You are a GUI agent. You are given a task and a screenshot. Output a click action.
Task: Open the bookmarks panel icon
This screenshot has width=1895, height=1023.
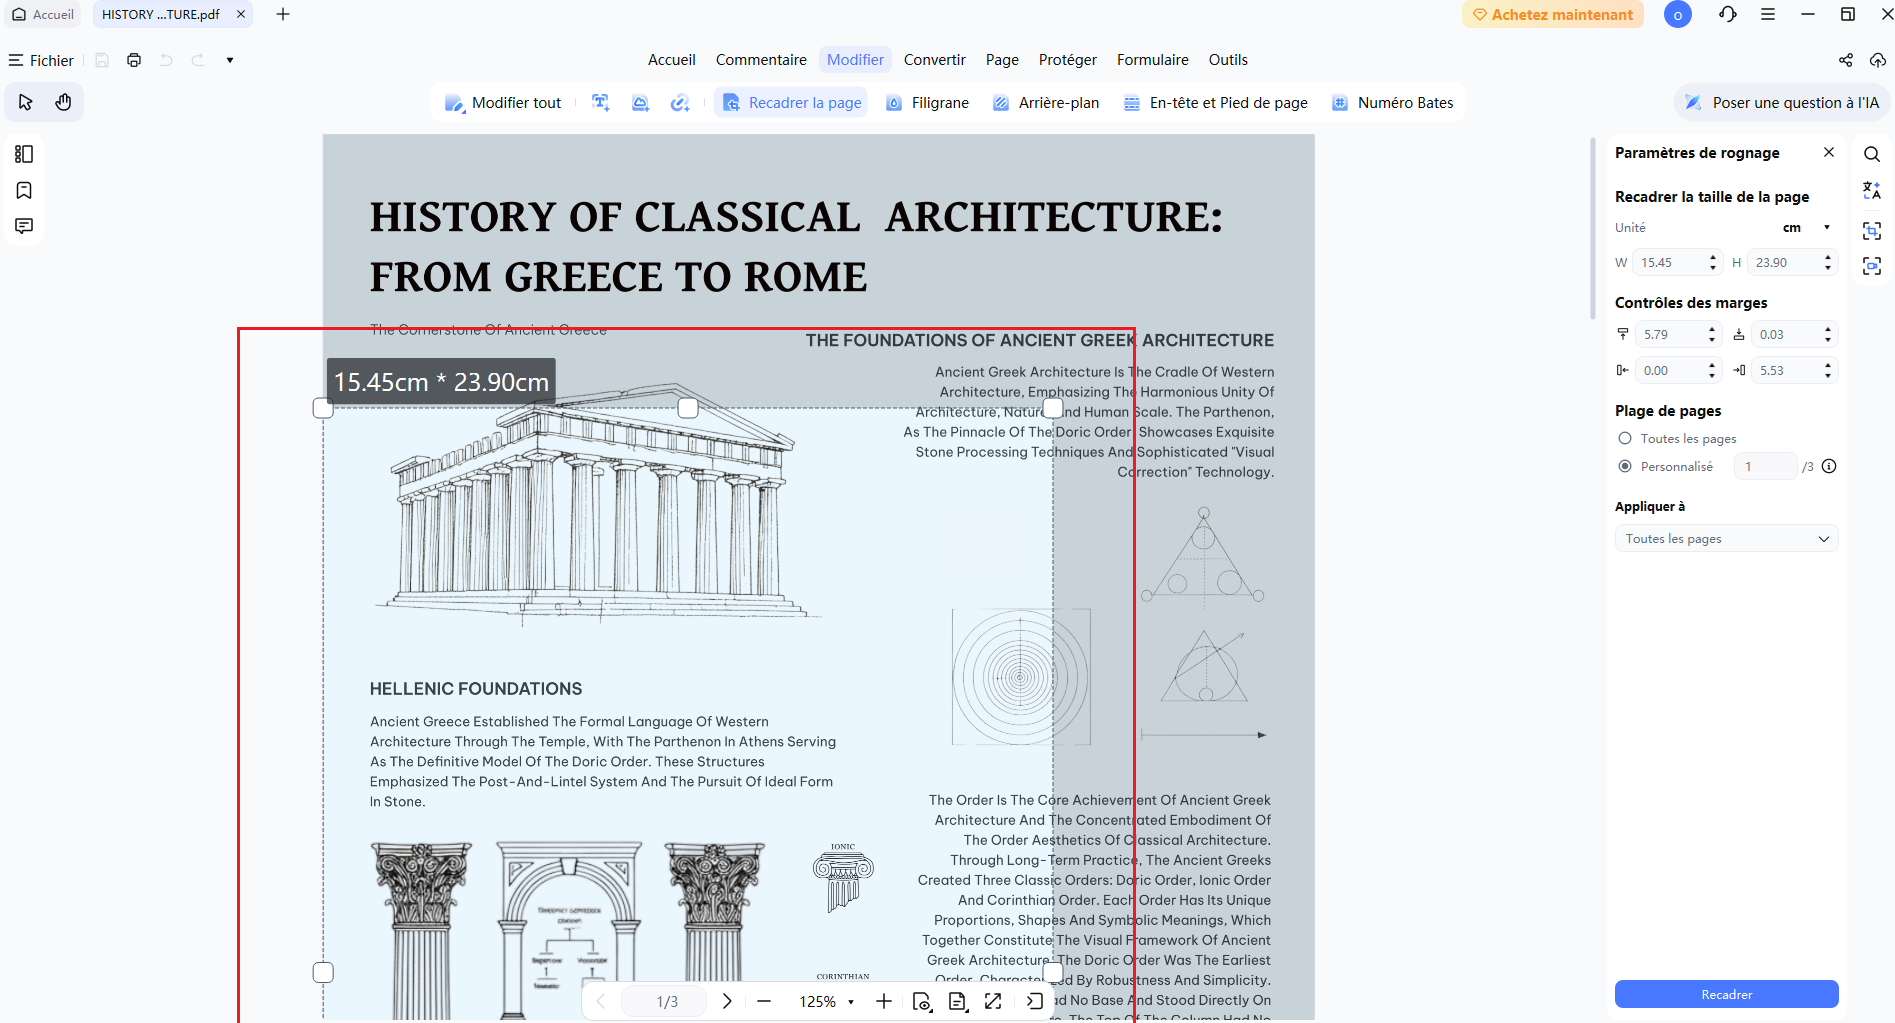(x=24, y=190)
